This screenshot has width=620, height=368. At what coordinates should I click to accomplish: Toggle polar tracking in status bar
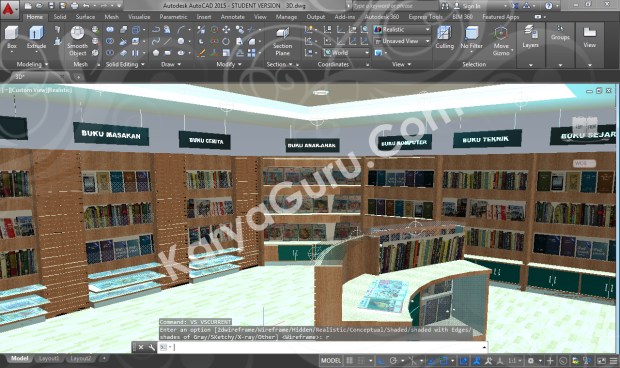click(393, 360)
